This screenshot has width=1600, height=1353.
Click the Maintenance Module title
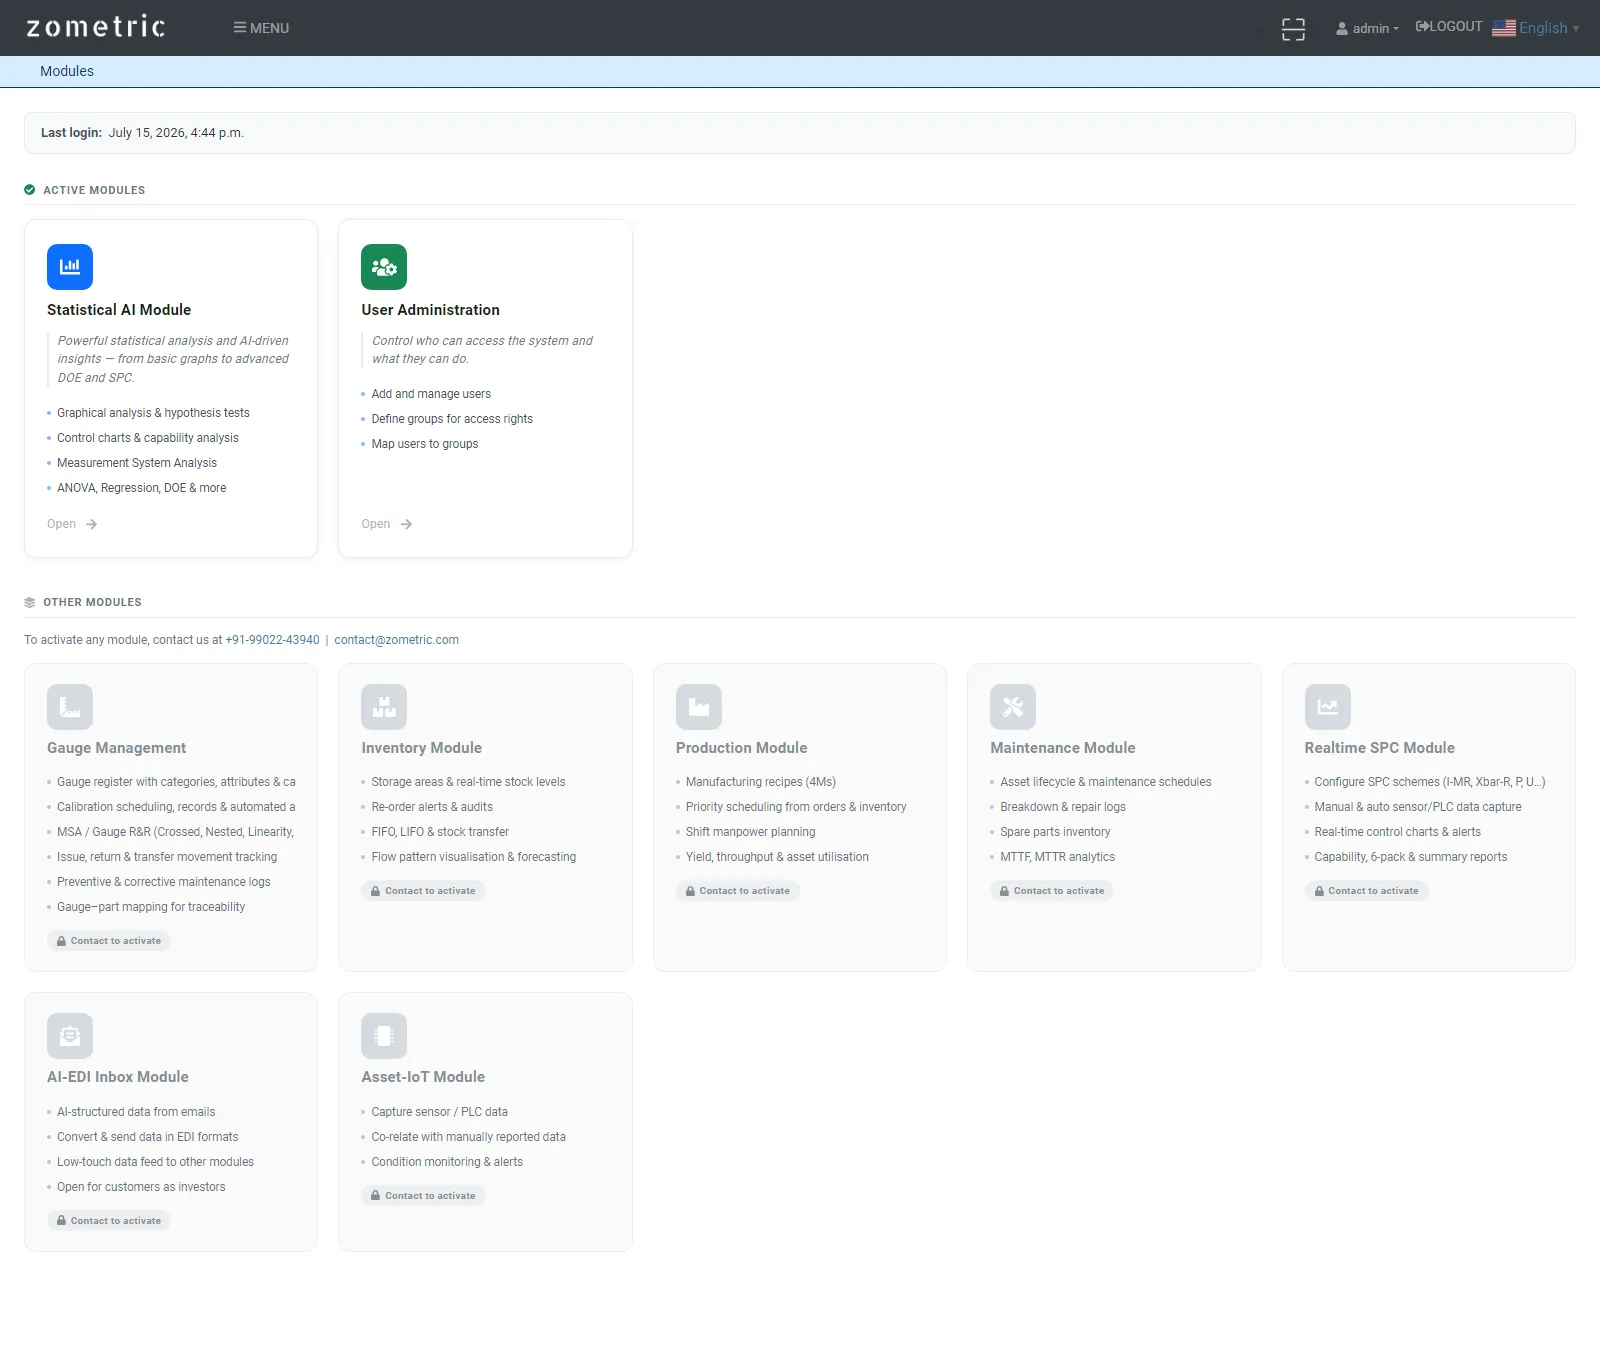tap(1062, 748)
